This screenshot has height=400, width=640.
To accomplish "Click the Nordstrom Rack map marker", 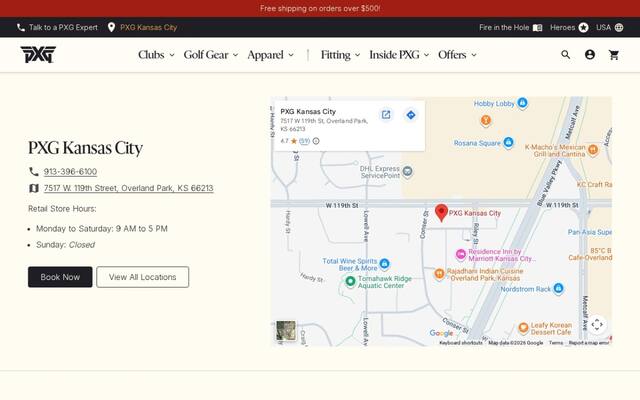I will pyautogui.click(x=558, y=288).
